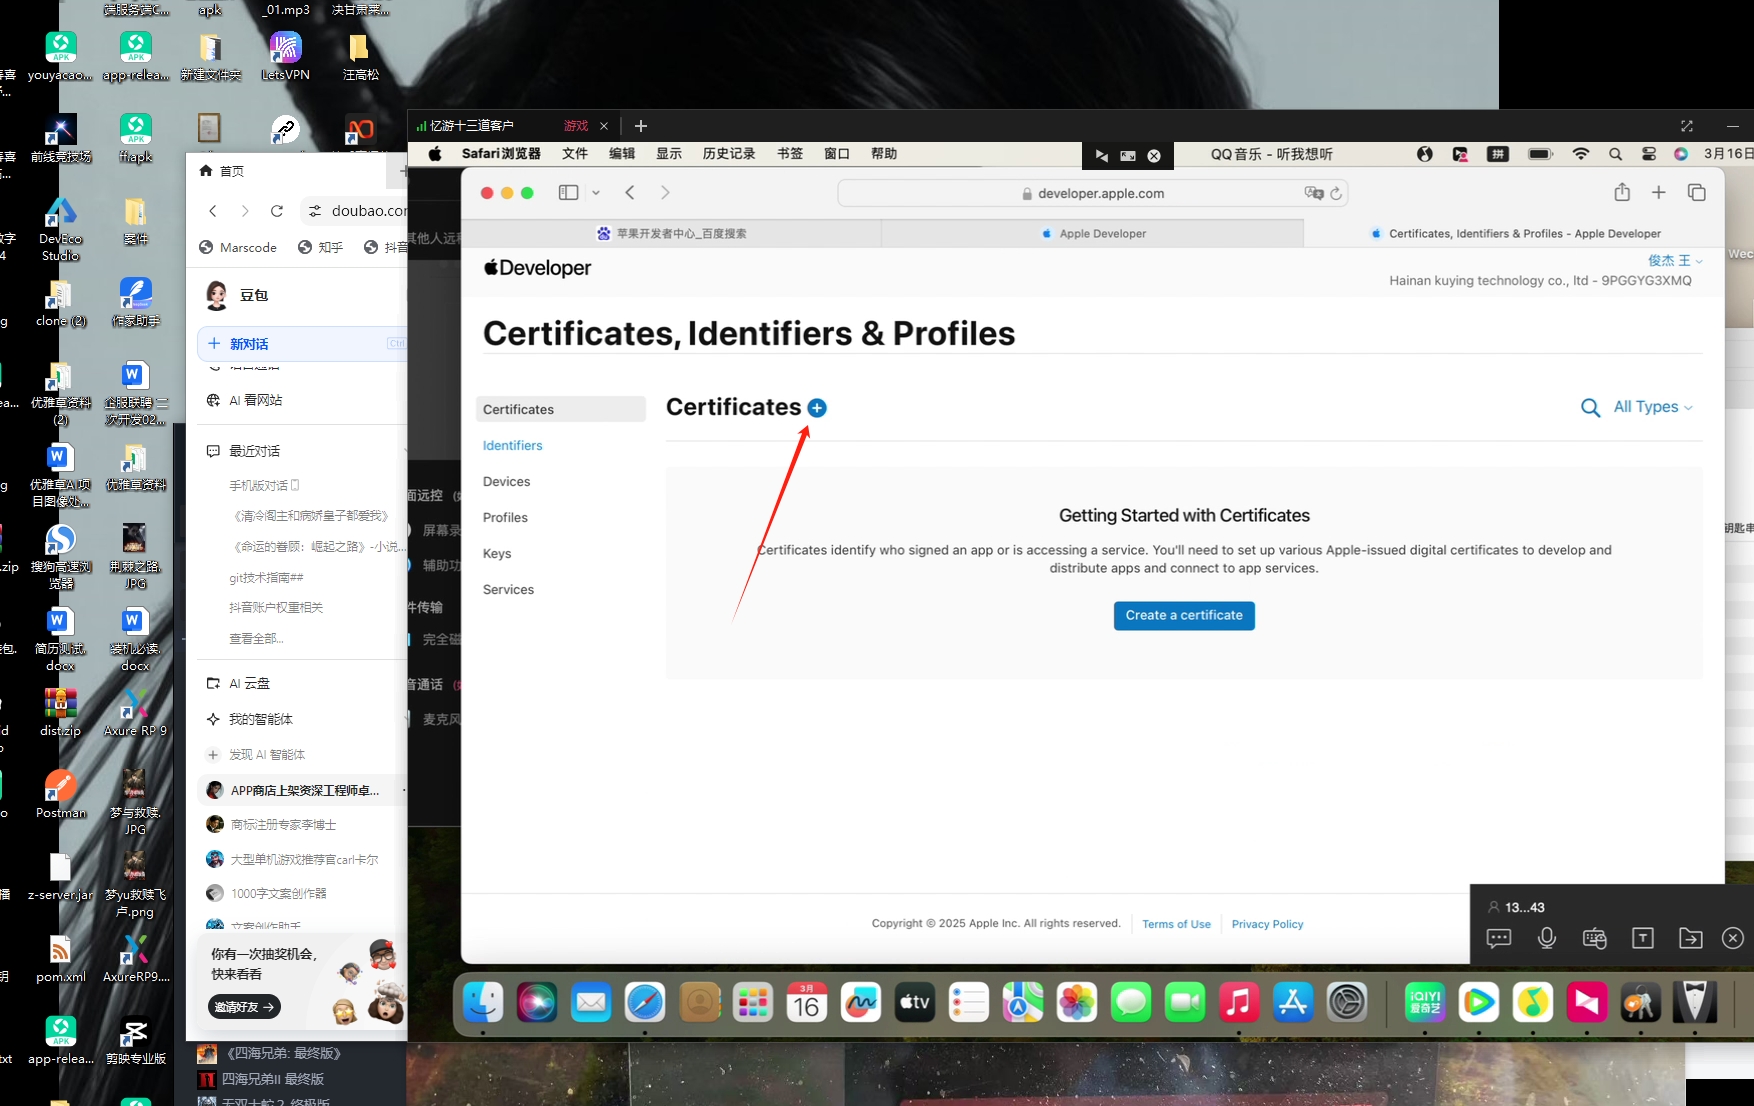Click the Apple Developer logo

538,268
